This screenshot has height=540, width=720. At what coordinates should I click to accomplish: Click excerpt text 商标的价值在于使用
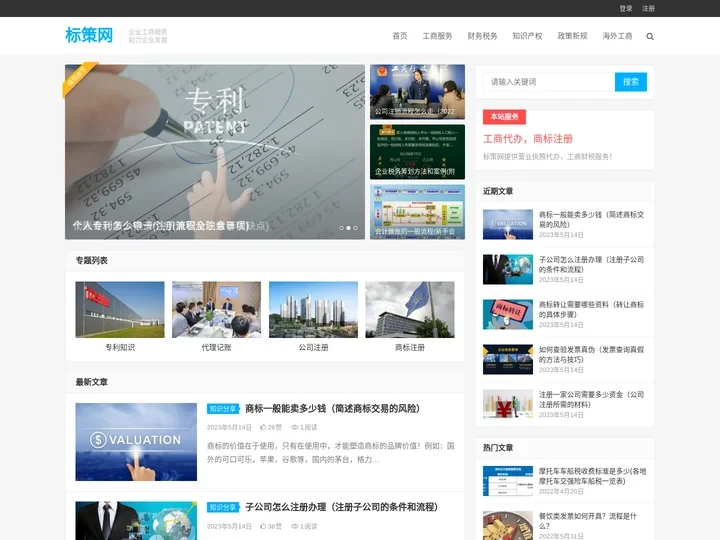click(x=331, y=452)
